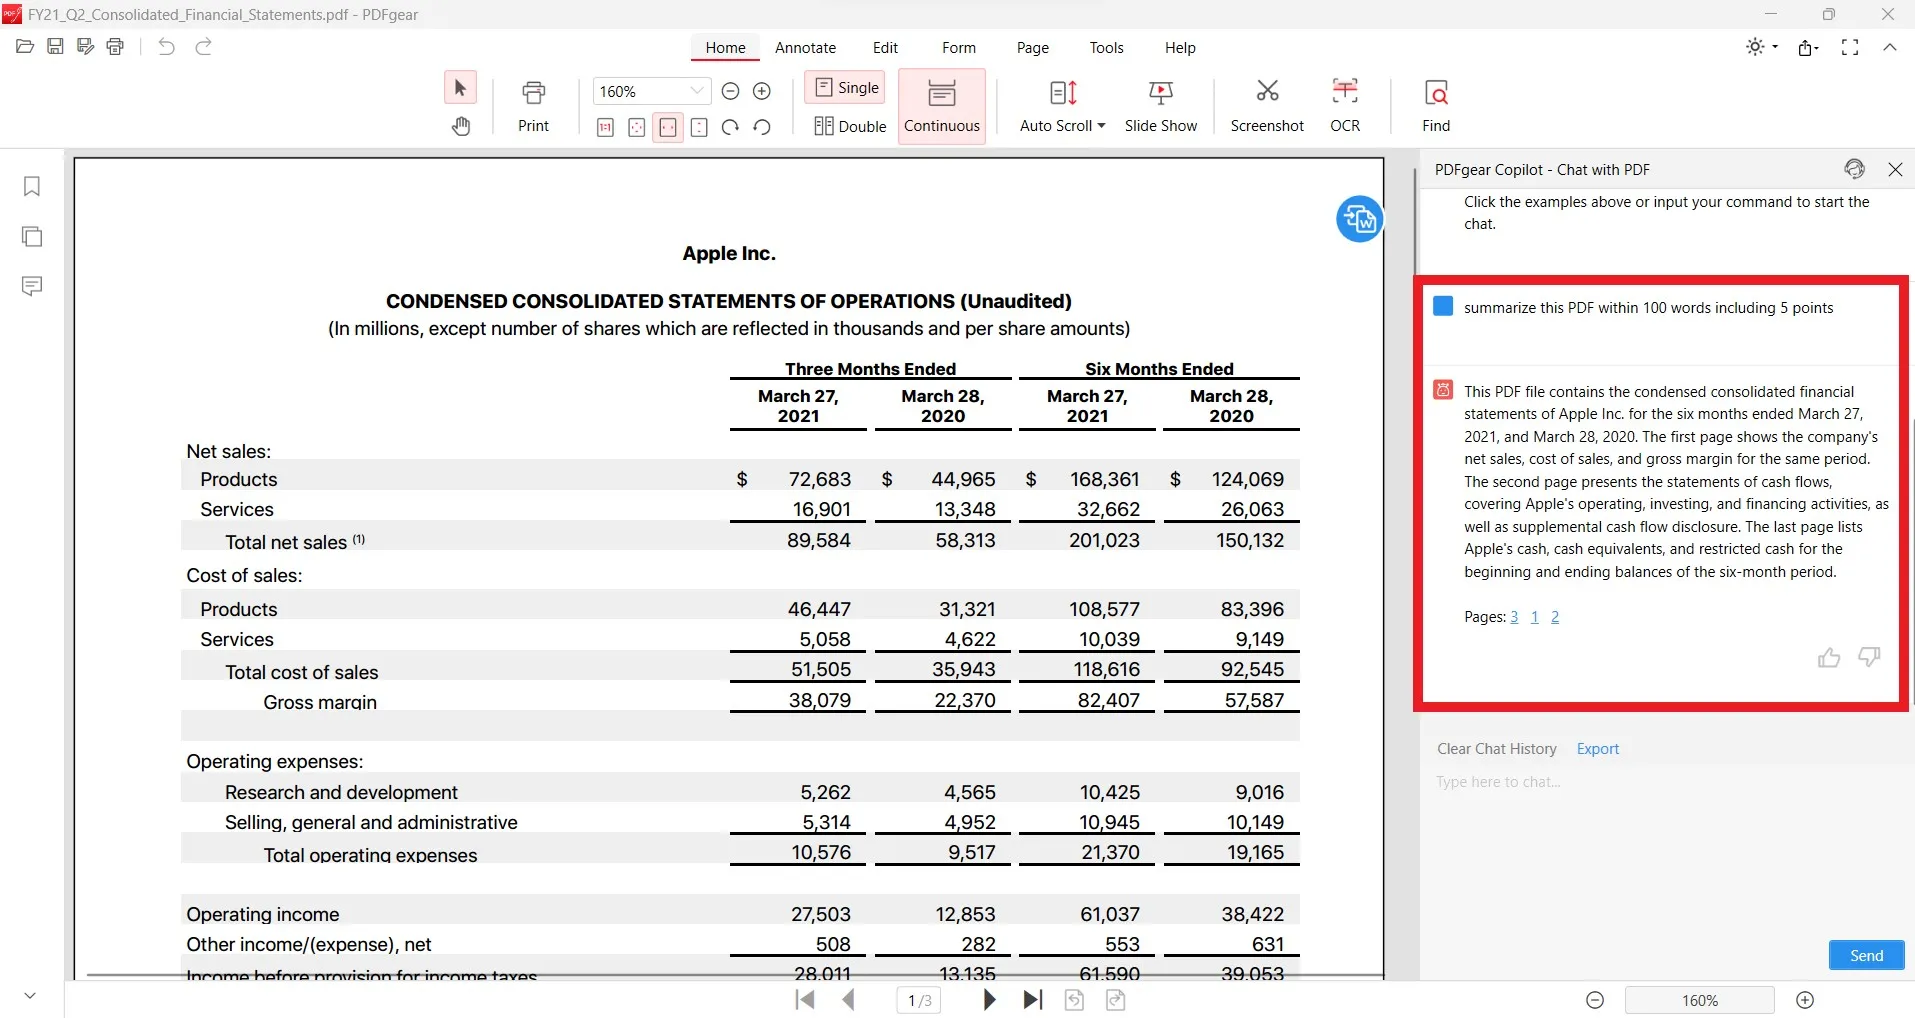Open Copilot support headset icon
The width and height of the screenshot is (1915, 1018).
pyautogui.click(x=1854, y=169)
